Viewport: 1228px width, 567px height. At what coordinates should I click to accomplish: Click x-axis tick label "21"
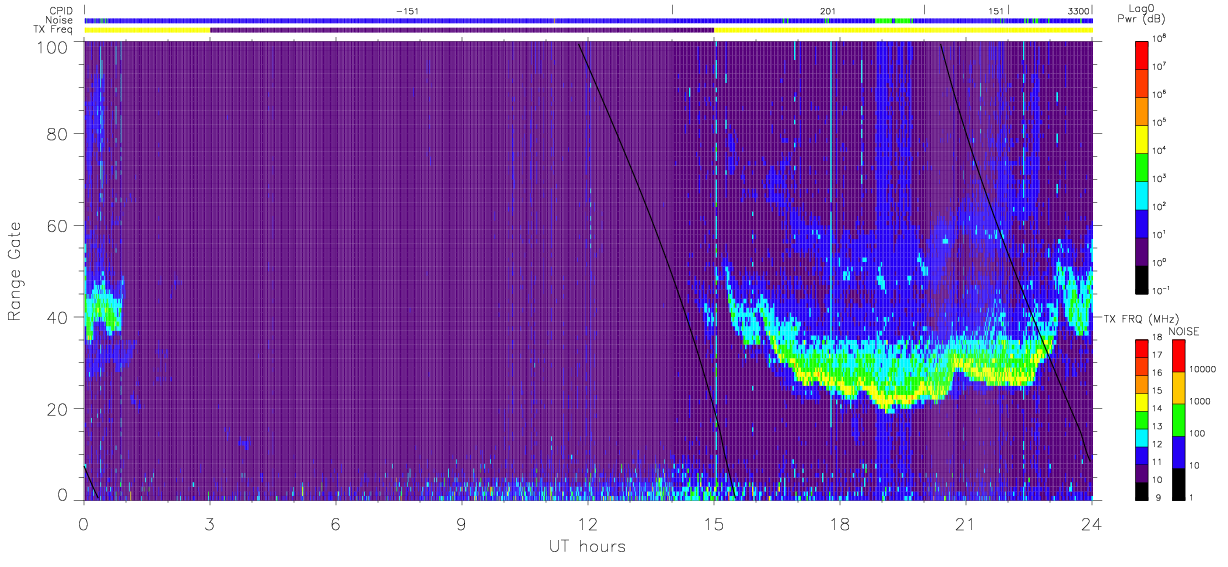(x=966, y=524)
